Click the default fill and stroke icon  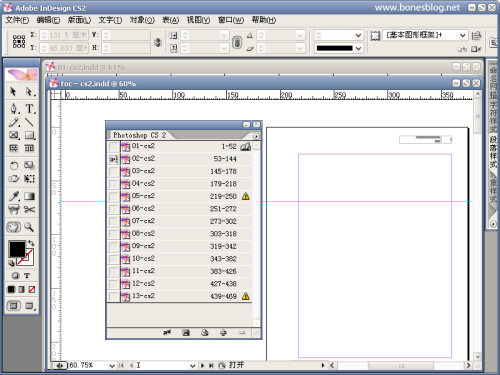(x=11, y=263)
